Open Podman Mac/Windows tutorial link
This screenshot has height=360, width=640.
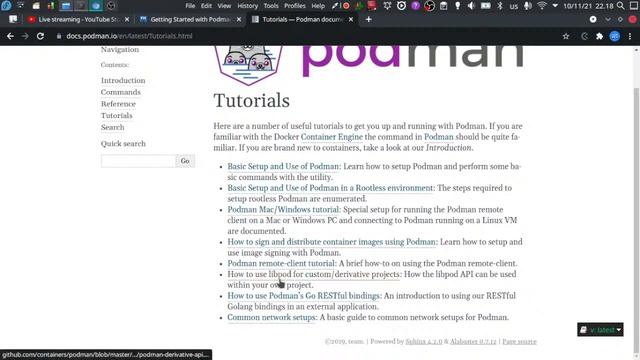click(x=283, y=210)
